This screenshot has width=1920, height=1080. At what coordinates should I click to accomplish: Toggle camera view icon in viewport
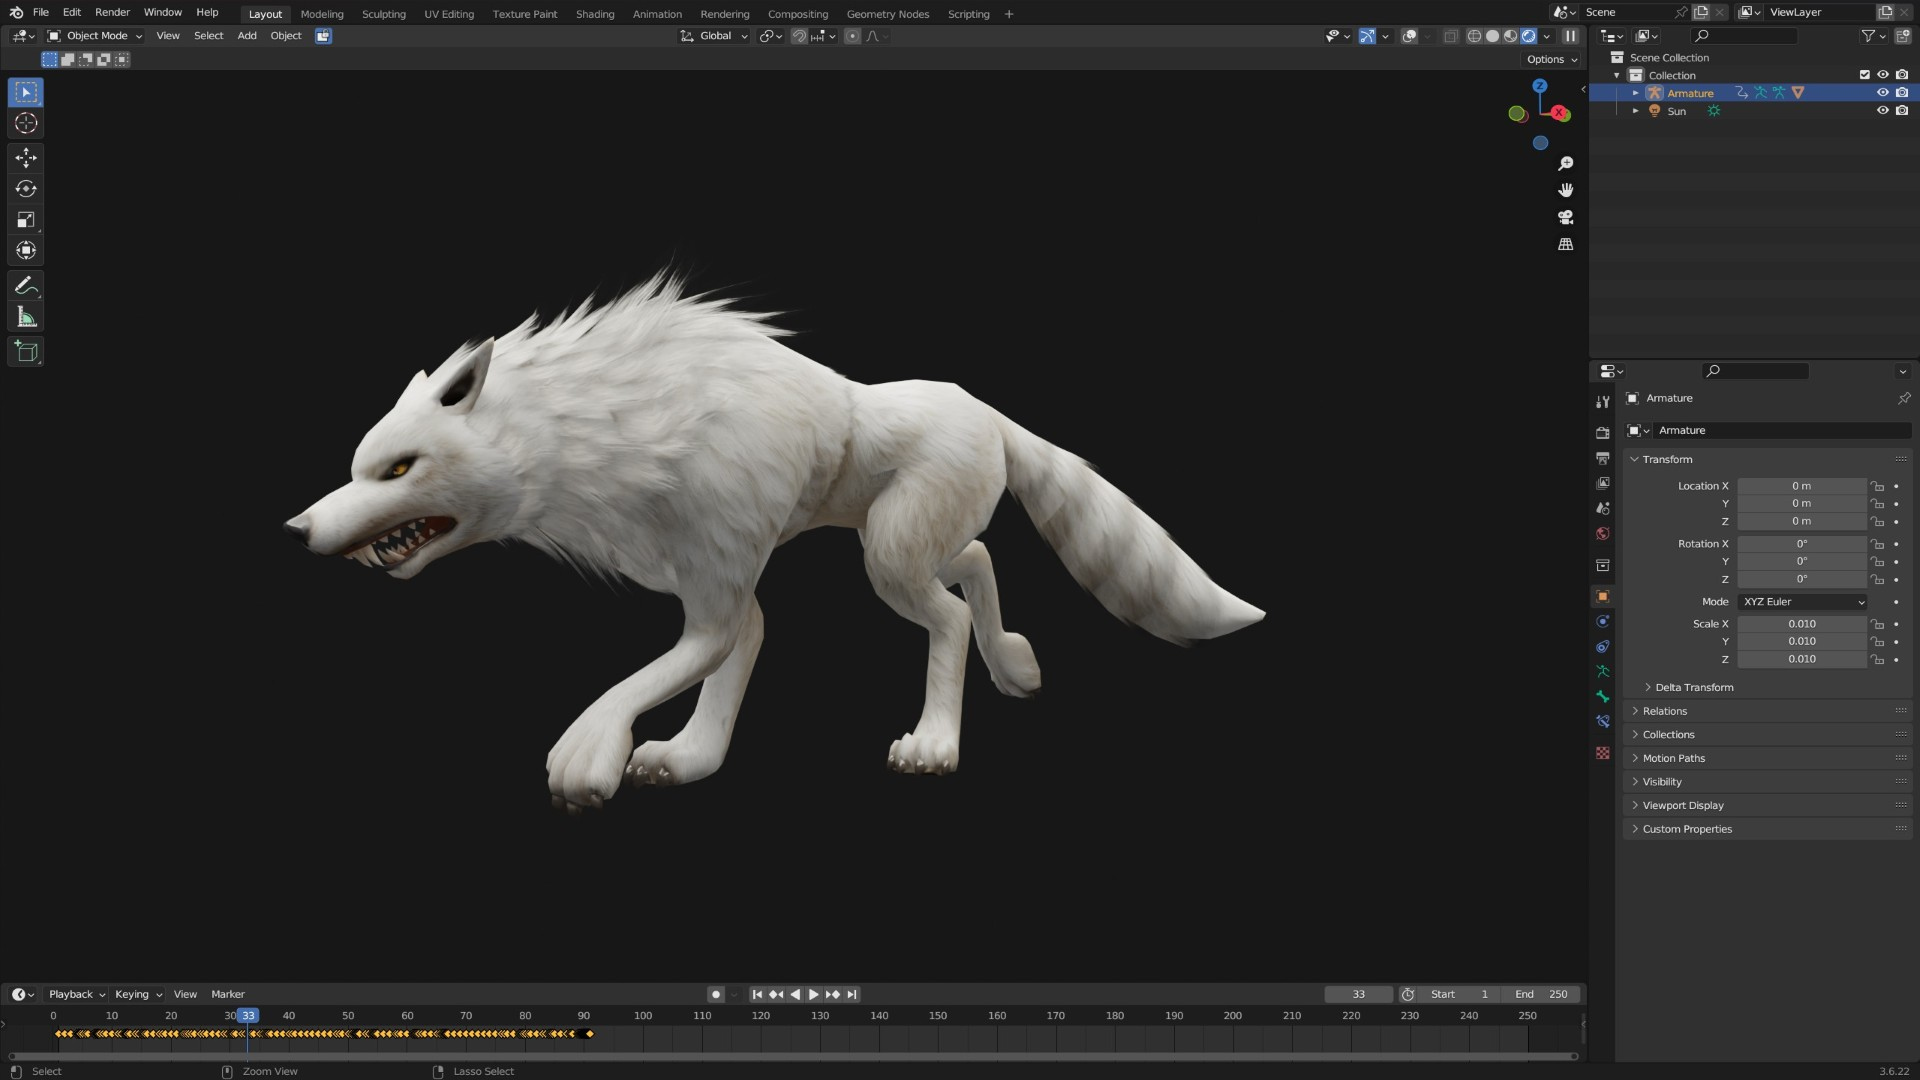(x=1566, y=217)
